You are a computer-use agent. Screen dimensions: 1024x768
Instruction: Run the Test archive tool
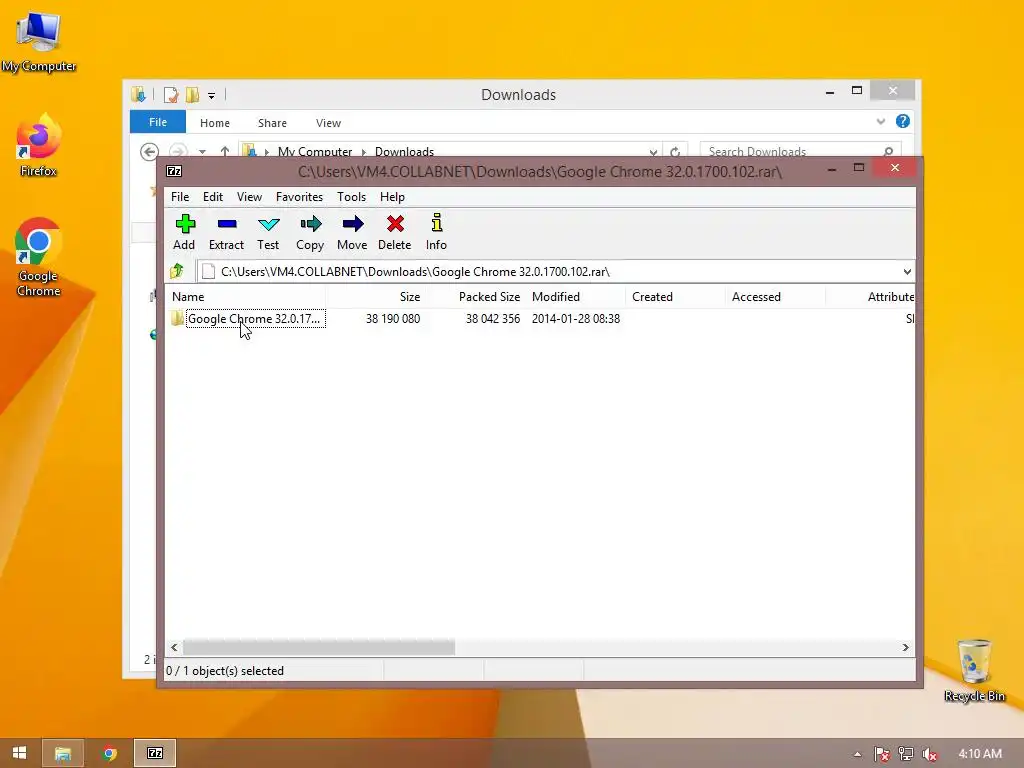tap(268, 232)
